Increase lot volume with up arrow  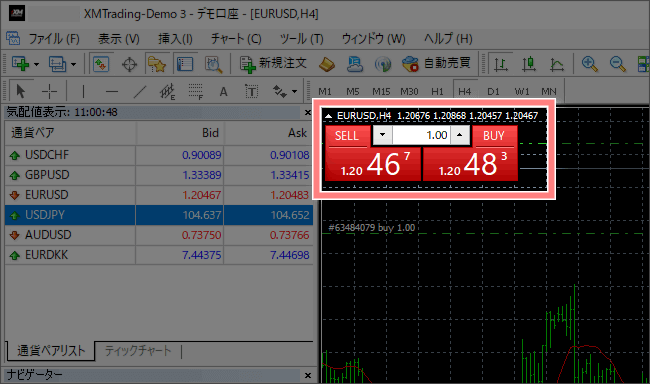pyautogui.click(x=460, y=135)
